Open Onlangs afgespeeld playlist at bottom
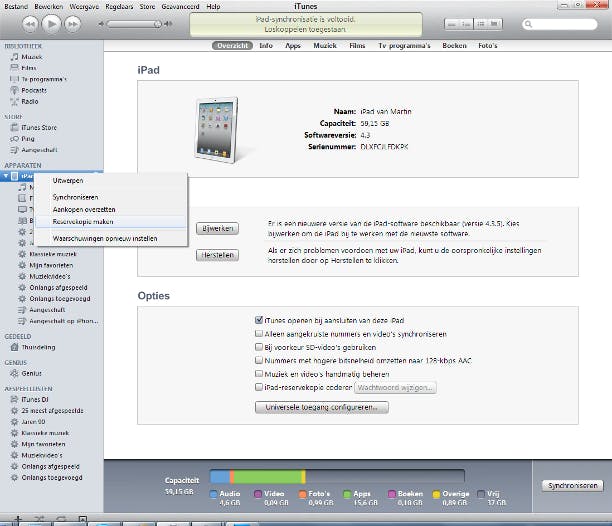Viewport: 612px width, 526px height. pos(50,466)
